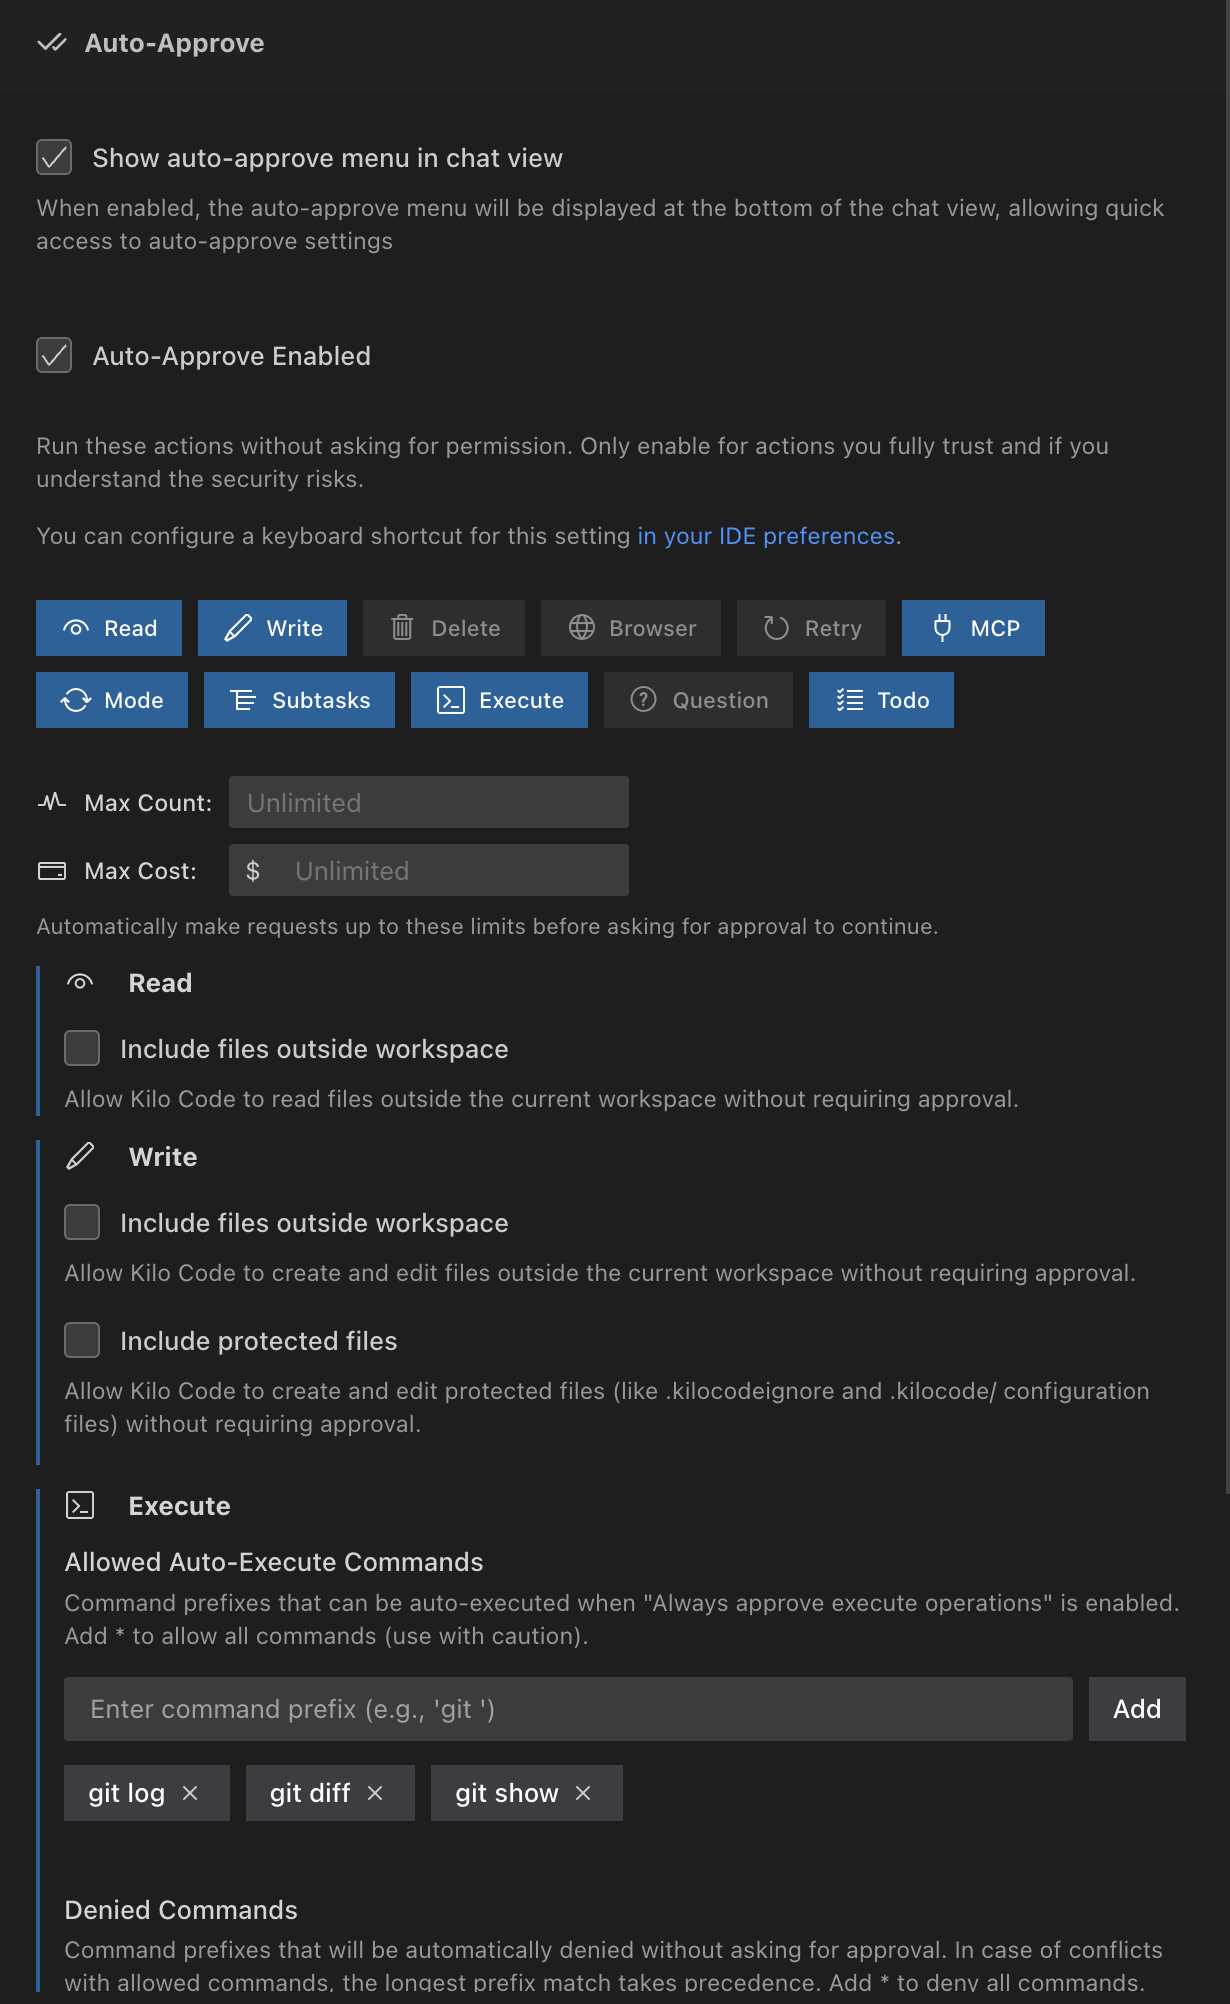Screen dimensions: 1230x2004
Task: Check Include files outside workspace under Read
Action: pos(82,1049)
